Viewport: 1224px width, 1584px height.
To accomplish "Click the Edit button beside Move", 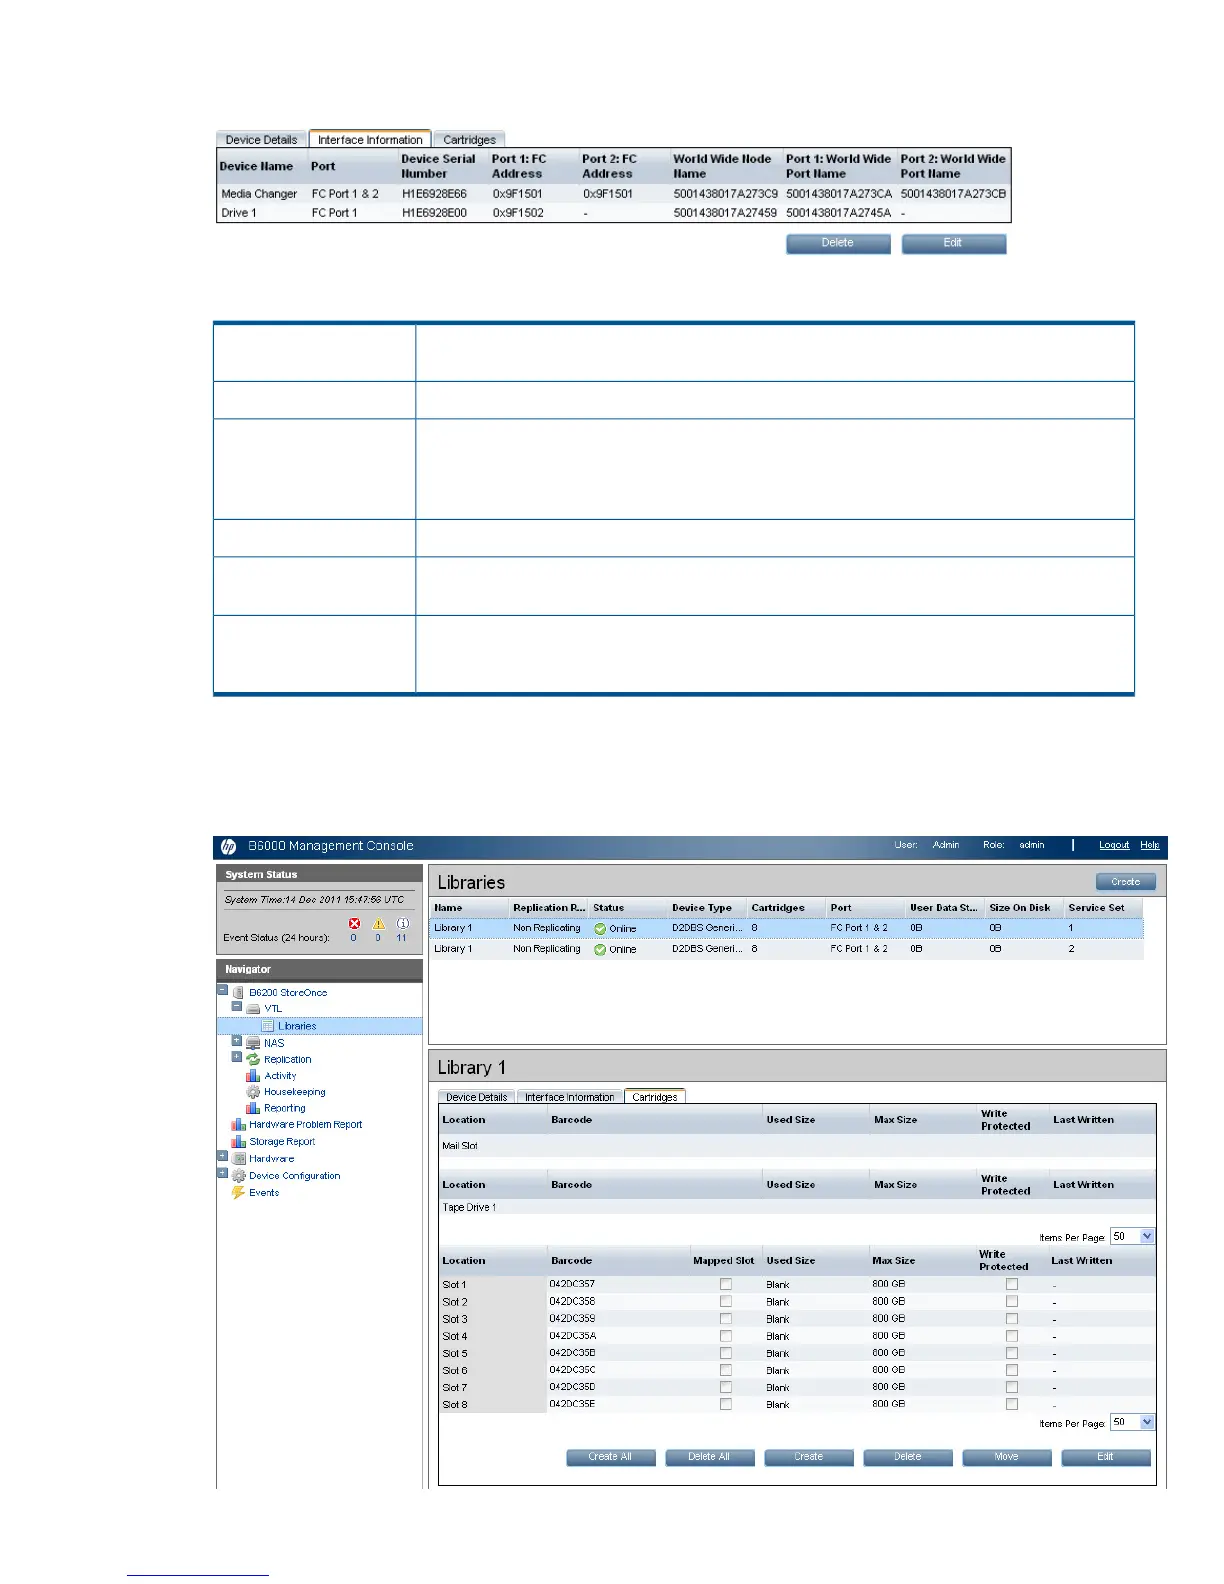I will (x=1105, y=1457).
